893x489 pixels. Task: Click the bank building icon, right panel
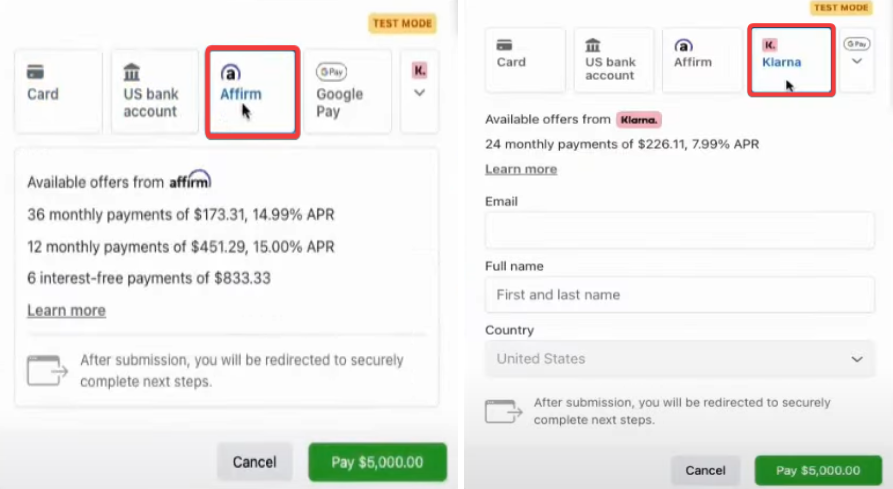593,45
